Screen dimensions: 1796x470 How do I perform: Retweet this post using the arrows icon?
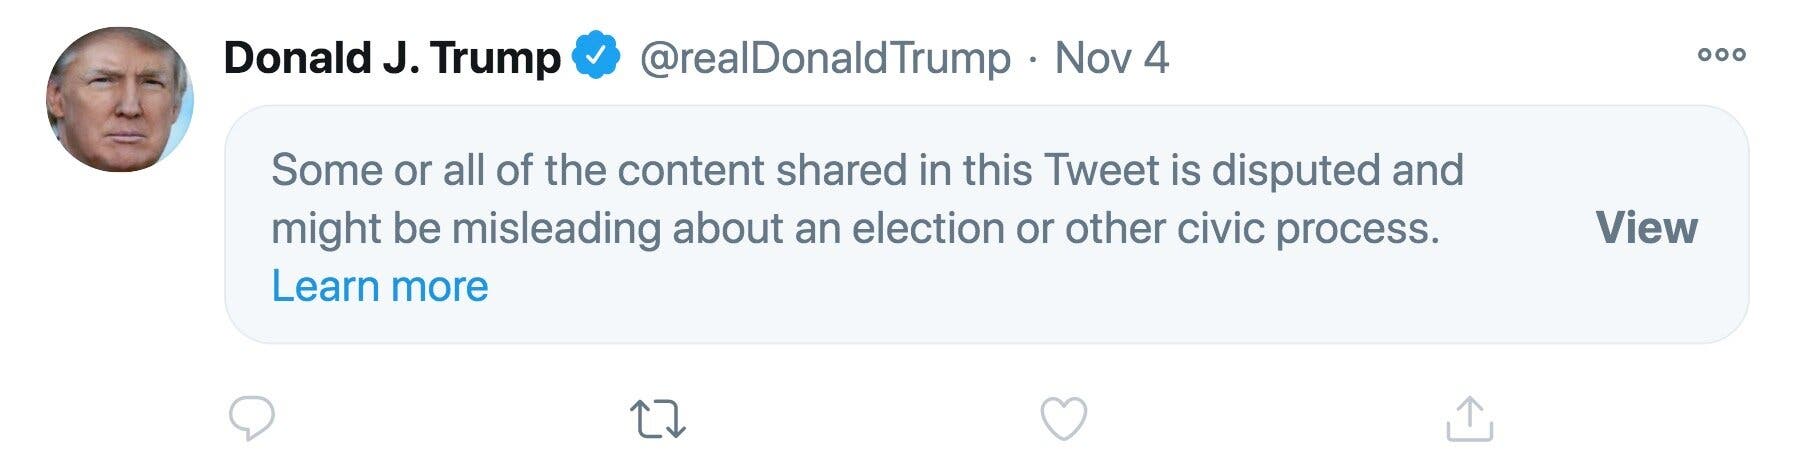658,419
